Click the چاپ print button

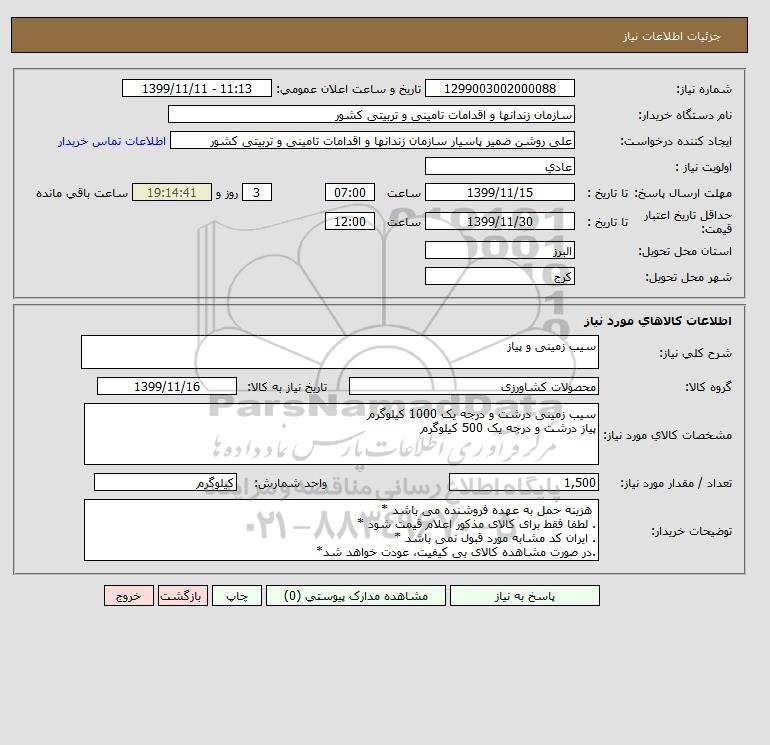tap(237, 596)
